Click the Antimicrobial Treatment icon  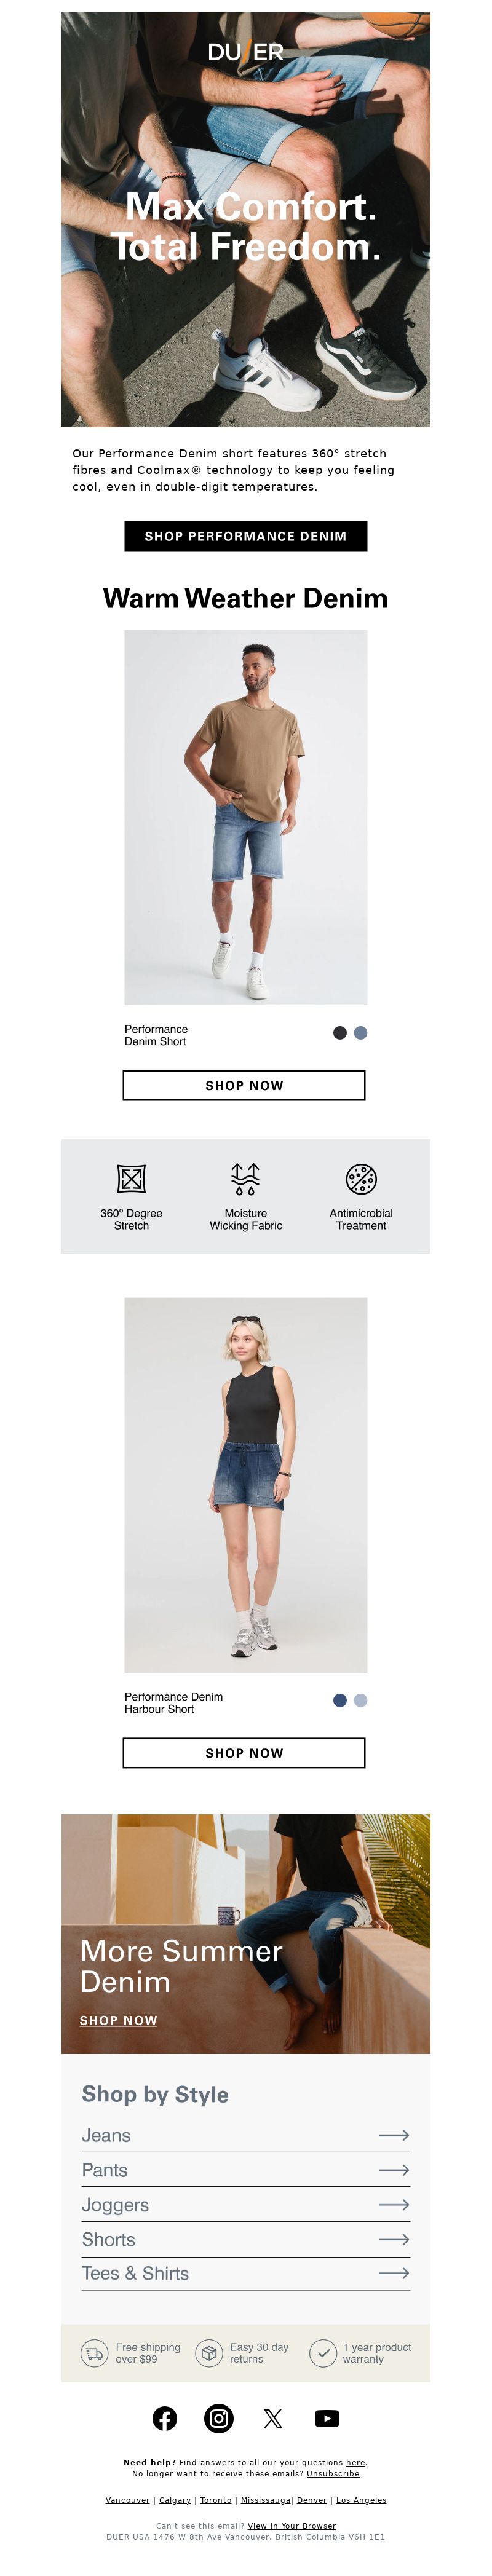(361, 1179)
